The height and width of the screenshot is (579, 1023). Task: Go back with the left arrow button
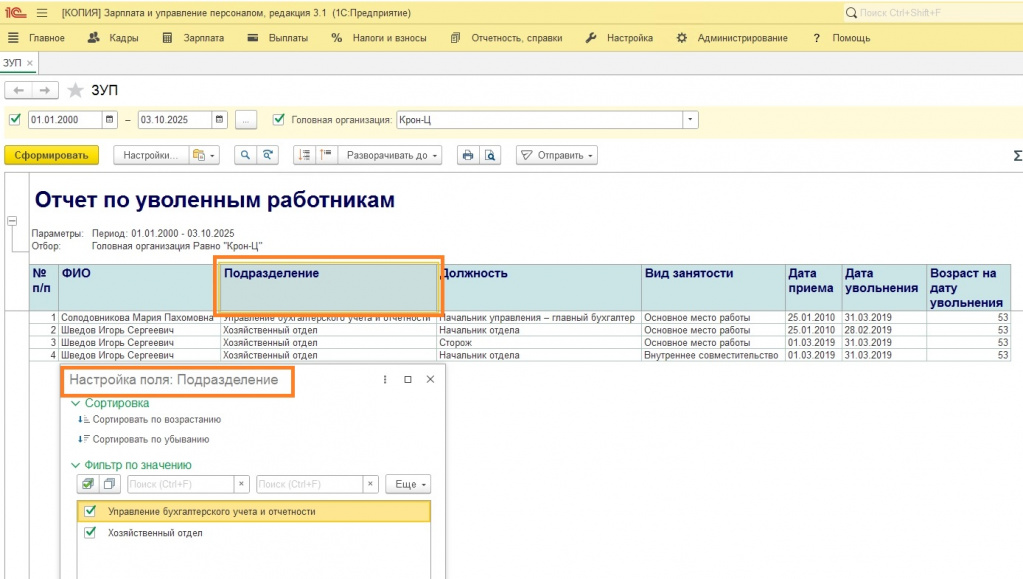(18, 90)
